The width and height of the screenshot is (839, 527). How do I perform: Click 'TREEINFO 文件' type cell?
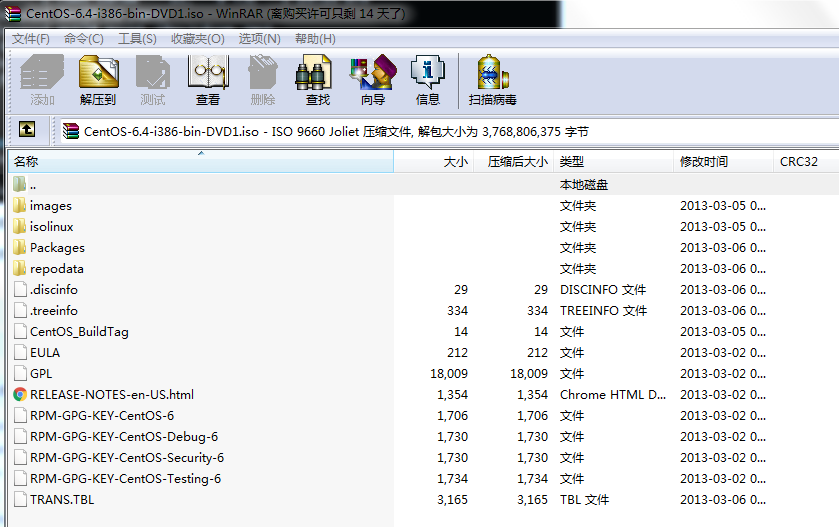click(604, 311)
